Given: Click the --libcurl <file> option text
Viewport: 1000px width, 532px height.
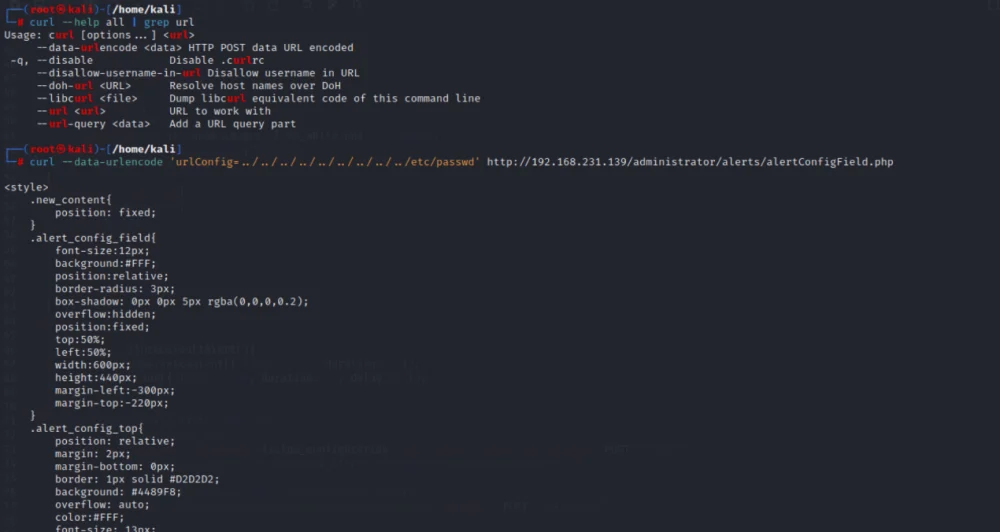Looking at the screenshot, I should click(87, 98).
